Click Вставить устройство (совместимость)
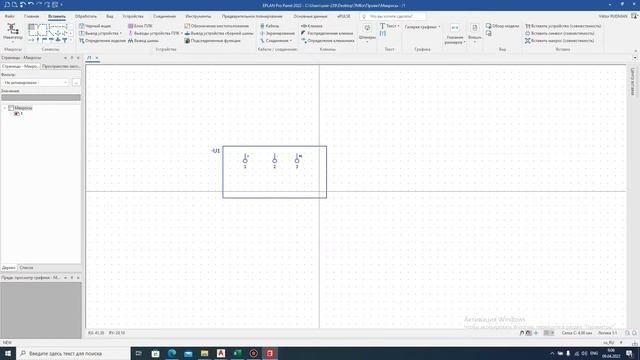Viewport: 640px width, 360px height. point(563,26)
